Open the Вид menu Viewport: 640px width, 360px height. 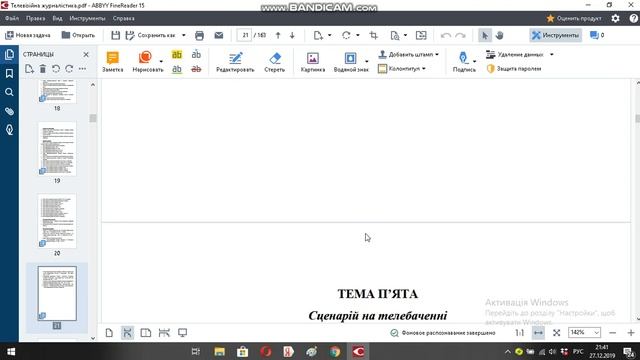(x=57, y=18)
